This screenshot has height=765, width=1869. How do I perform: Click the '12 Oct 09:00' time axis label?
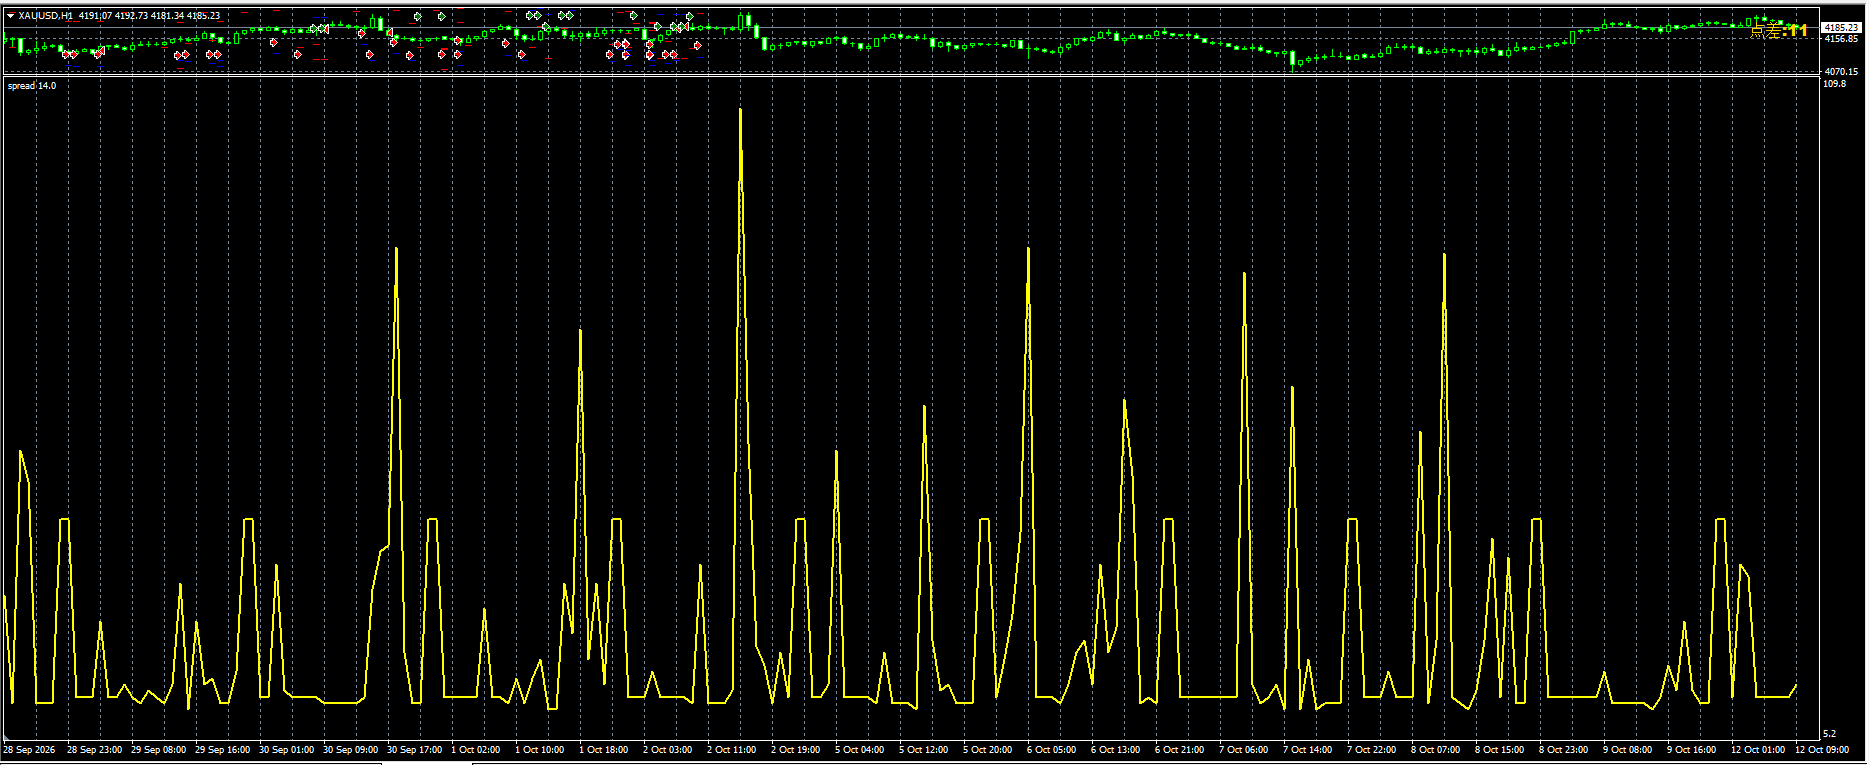(1822, 750)
